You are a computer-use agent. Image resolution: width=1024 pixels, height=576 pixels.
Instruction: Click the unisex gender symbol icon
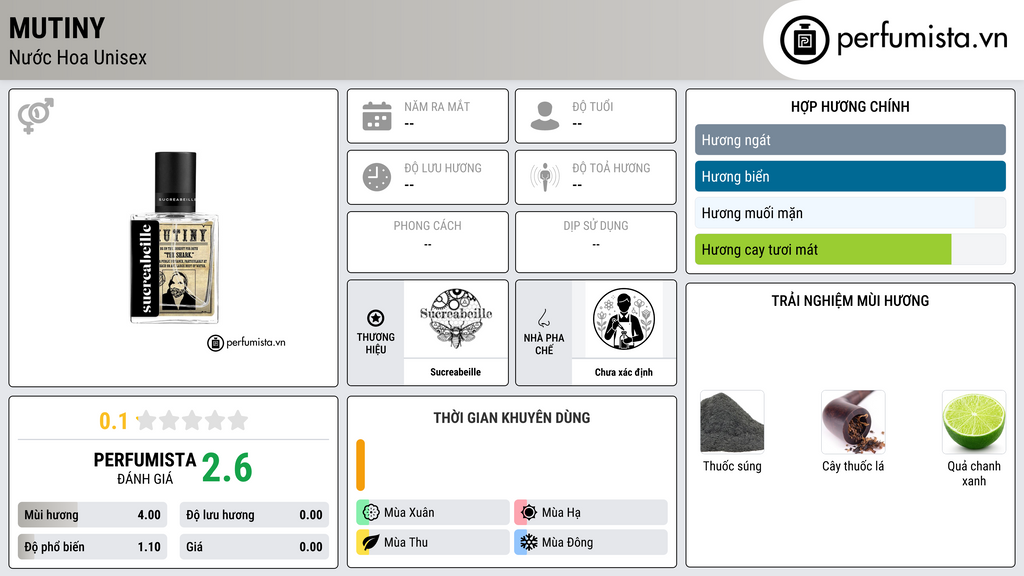coord(36,116)
